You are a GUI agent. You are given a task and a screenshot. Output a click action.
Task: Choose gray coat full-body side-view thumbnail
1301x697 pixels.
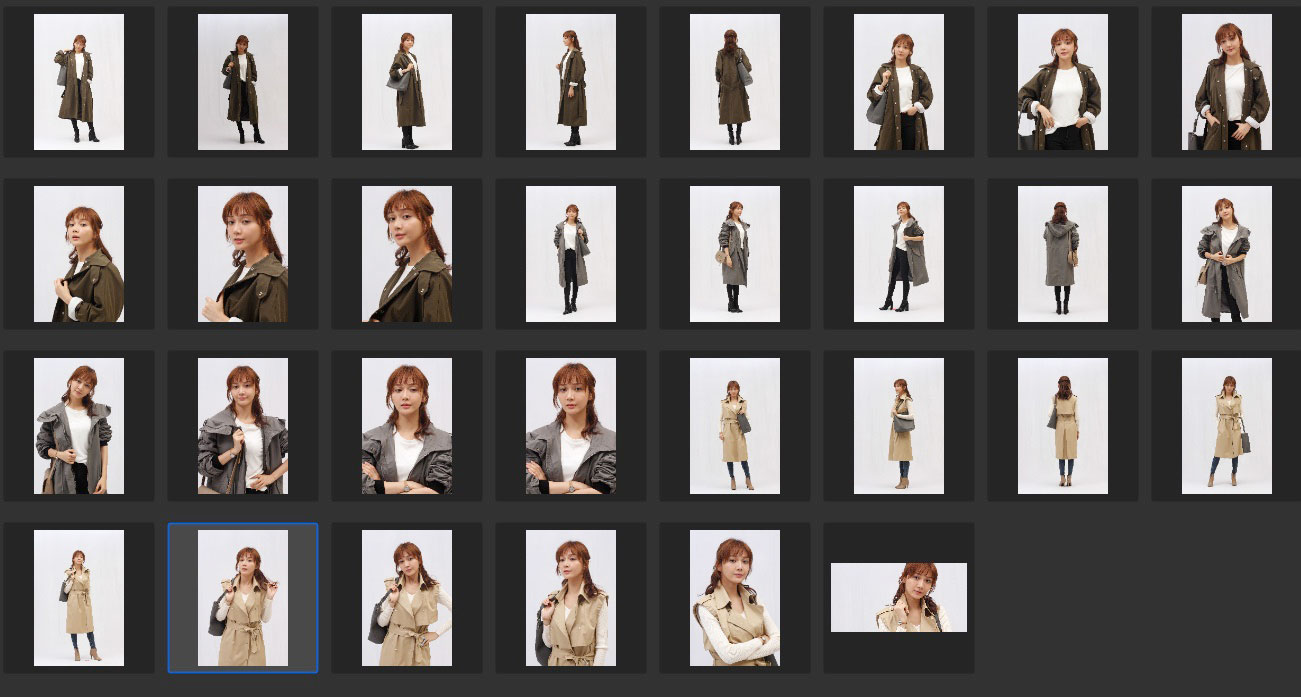click(734, 254)
